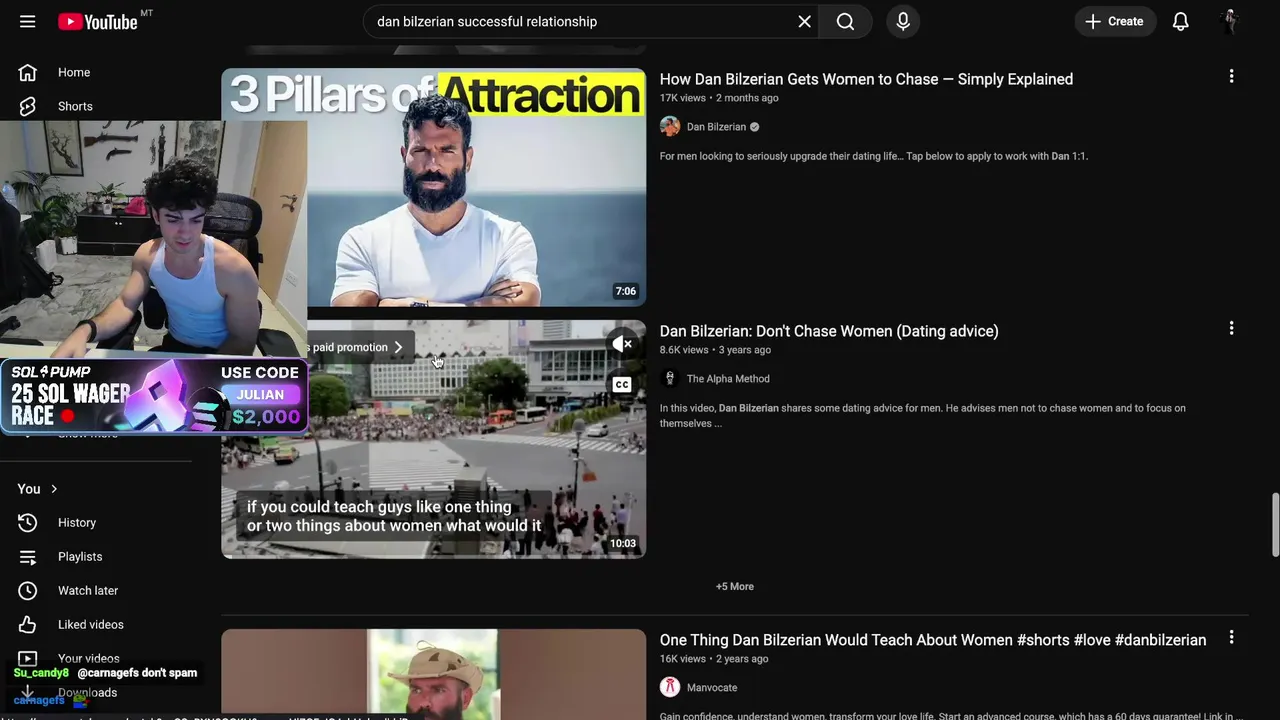
Task: Click the Liked videos thumbs-up icon
Action: (28, 625)
